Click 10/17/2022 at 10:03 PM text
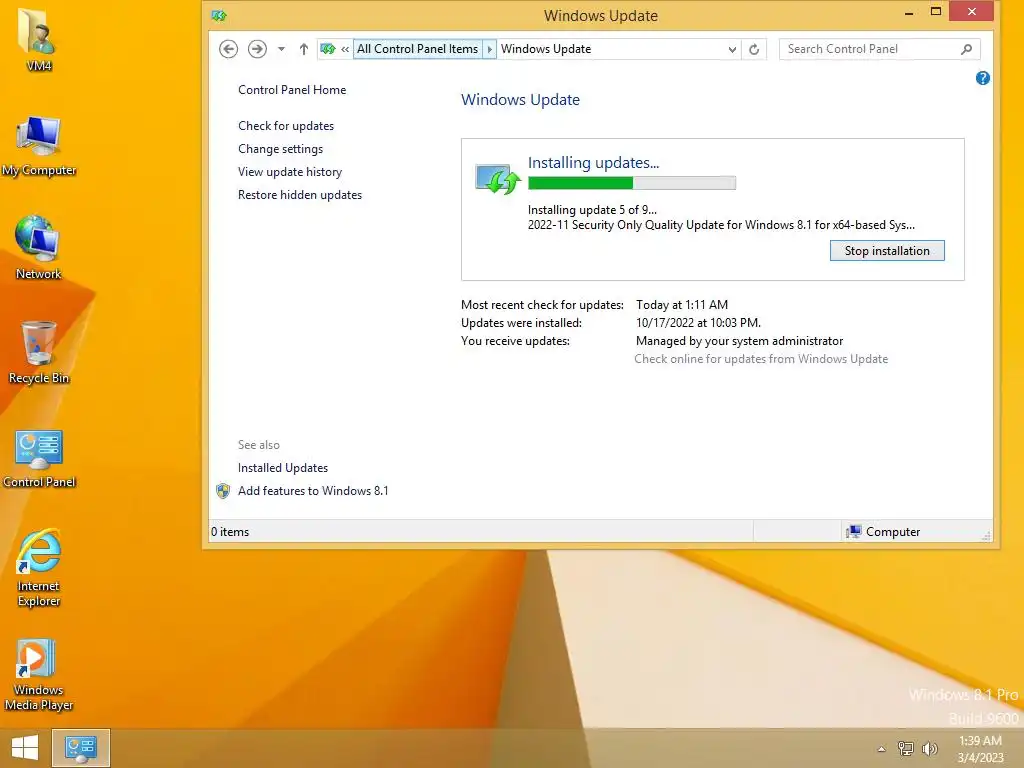This screenshot has height=768, width=1024. 698,323
